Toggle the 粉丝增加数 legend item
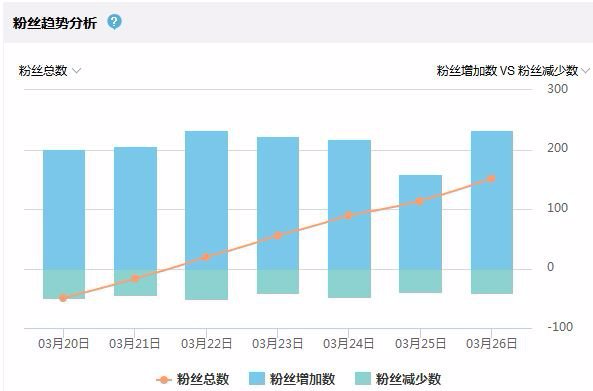Viewport: 593px width, 391px height. pos(292,379)
